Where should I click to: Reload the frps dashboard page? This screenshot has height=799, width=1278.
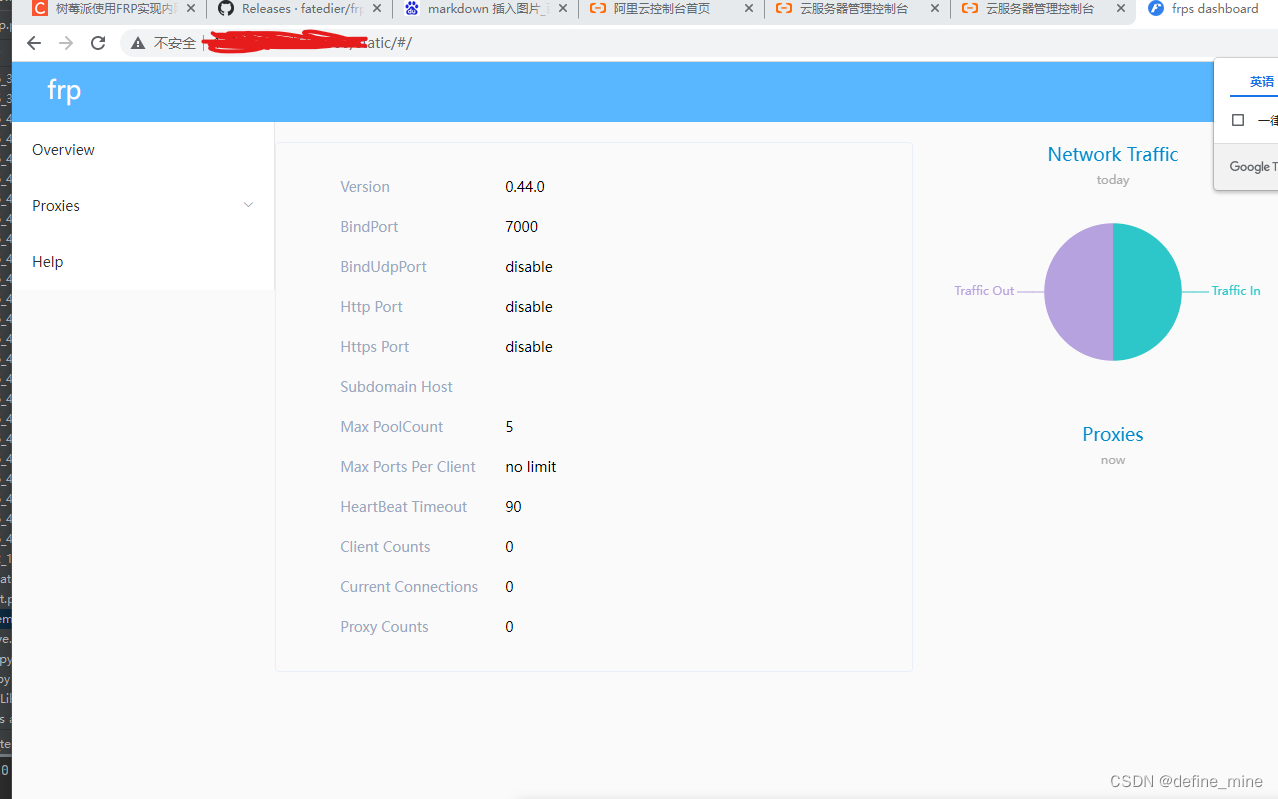tap(98, 43)
